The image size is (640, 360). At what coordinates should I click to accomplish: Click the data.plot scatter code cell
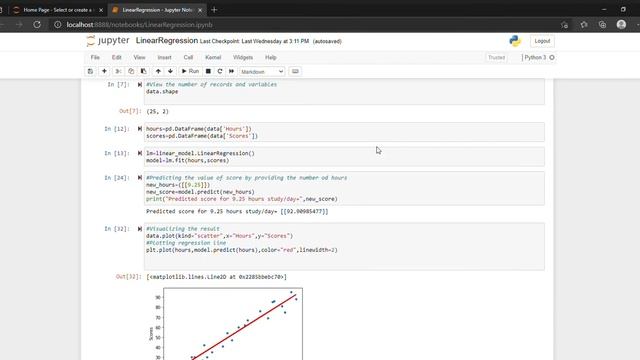[344, 247]
